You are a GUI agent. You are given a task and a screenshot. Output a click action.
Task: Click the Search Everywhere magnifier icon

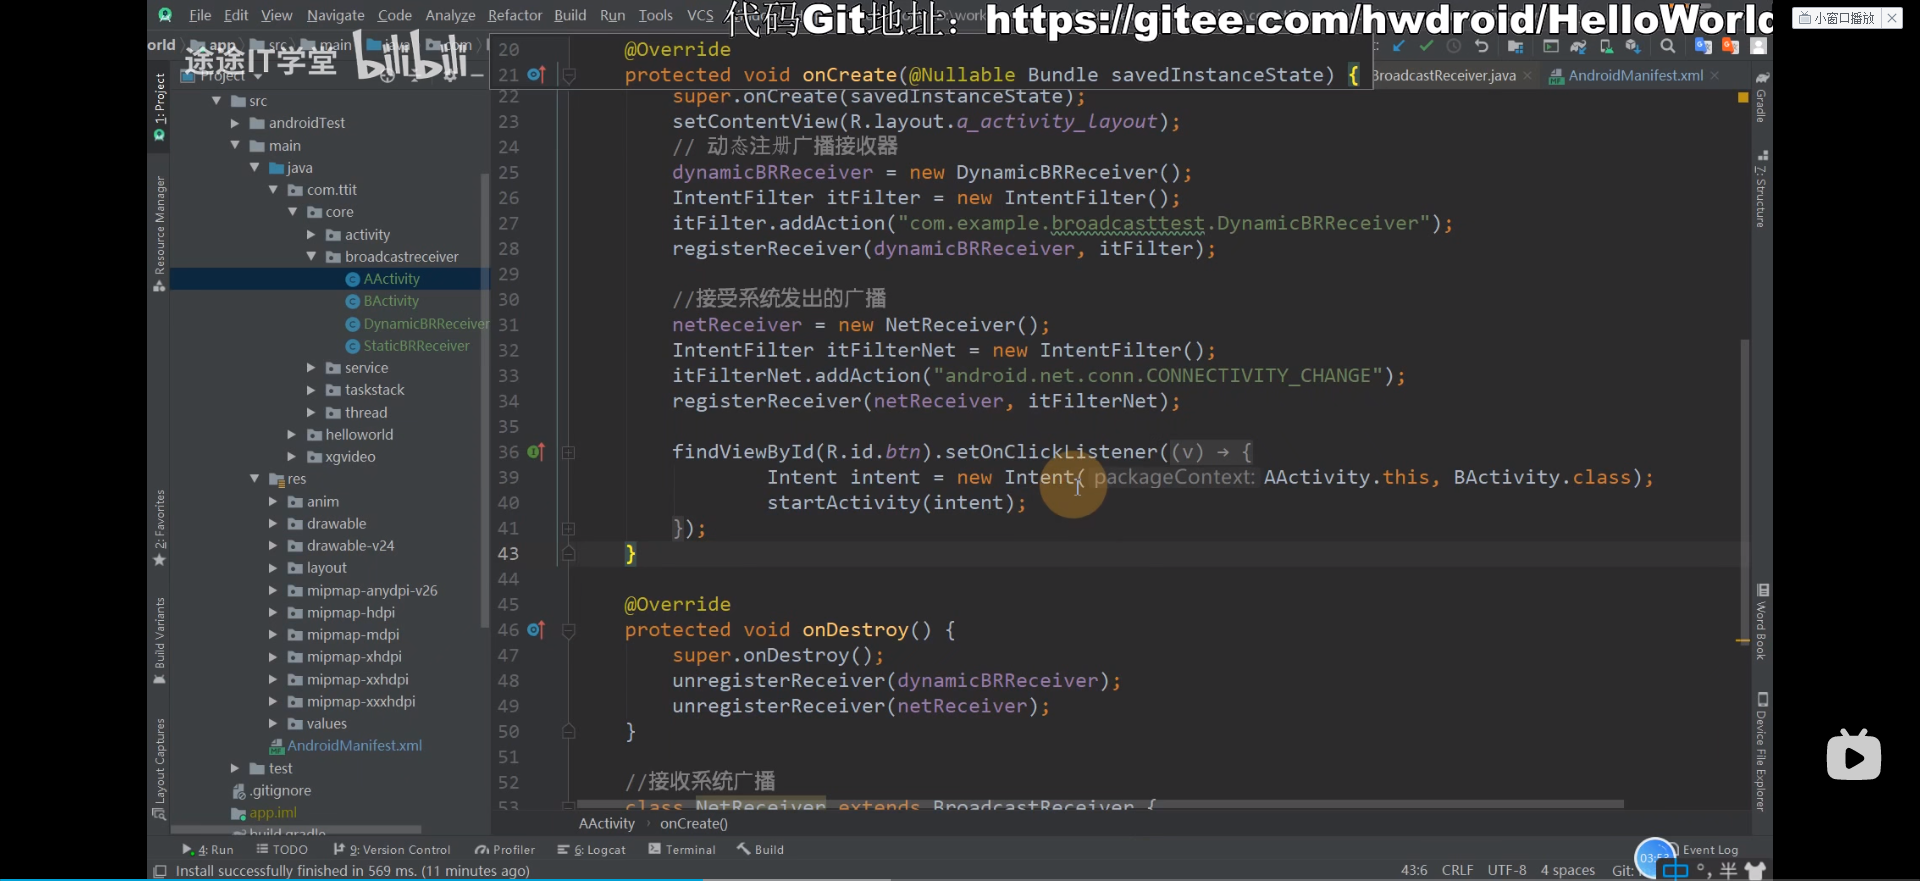tap(1668, 46)
